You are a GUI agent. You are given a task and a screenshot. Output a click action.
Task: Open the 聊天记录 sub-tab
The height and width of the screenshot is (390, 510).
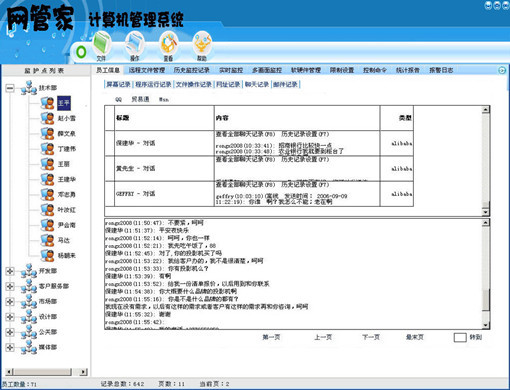[257, 84]
